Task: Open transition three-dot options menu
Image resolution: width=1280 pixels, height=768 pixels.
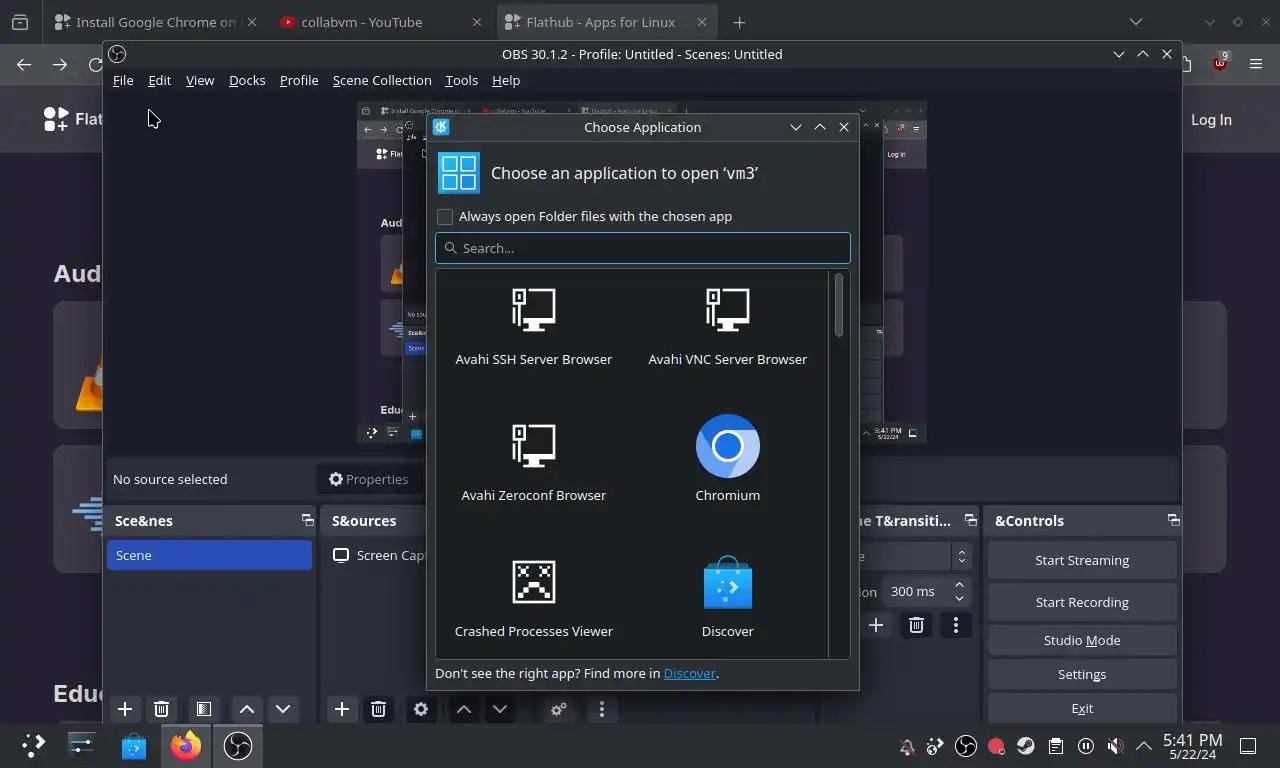Action: click(956, 625)
